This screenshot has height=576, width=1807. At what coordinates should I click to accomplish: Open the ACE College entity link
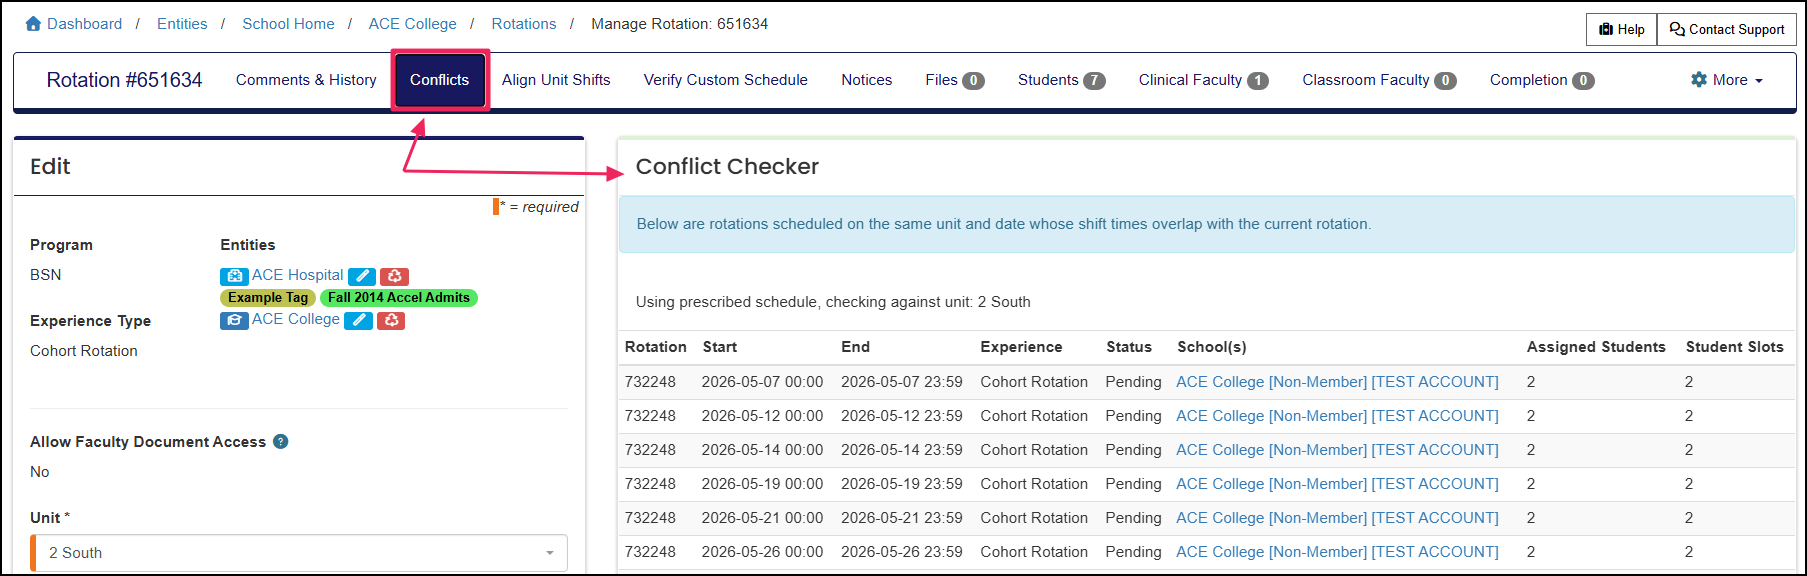(296, 319)
